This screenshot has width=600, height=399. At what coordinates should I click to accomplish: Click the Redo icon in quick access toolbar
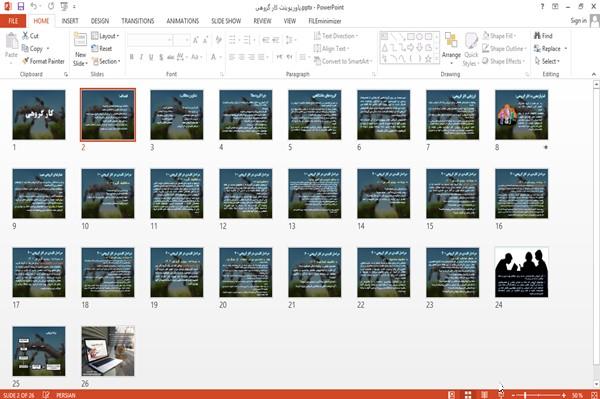[x=51, y=7]
